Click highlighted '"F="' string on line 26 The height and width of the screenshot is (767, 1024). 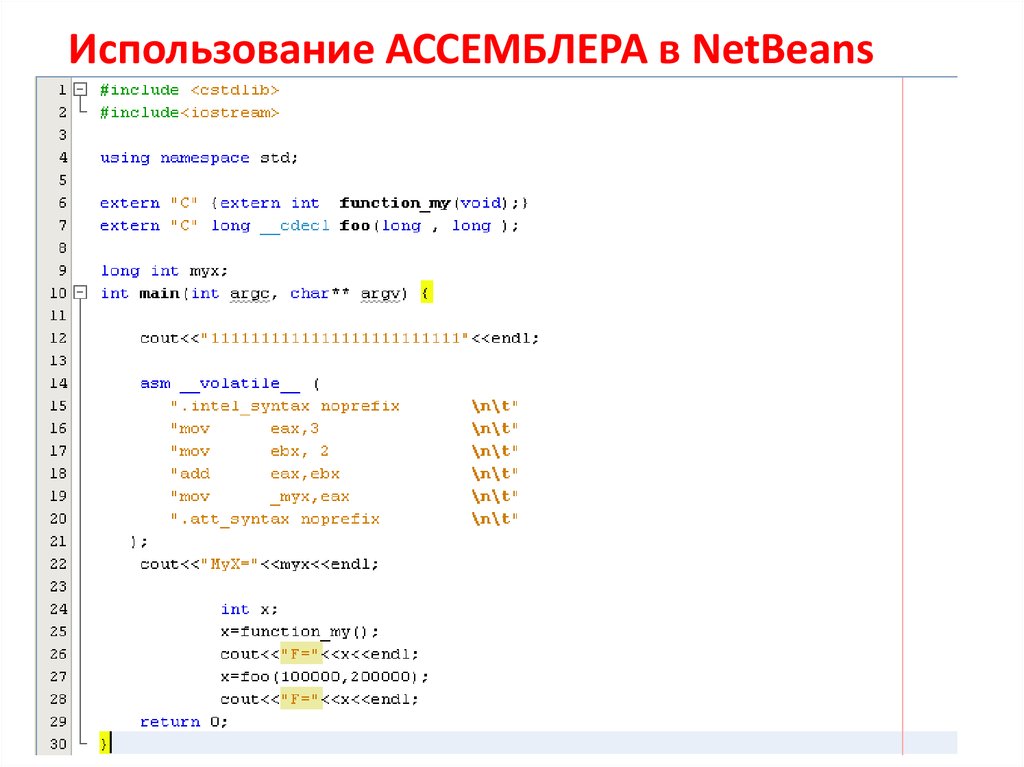click(301, 654)
